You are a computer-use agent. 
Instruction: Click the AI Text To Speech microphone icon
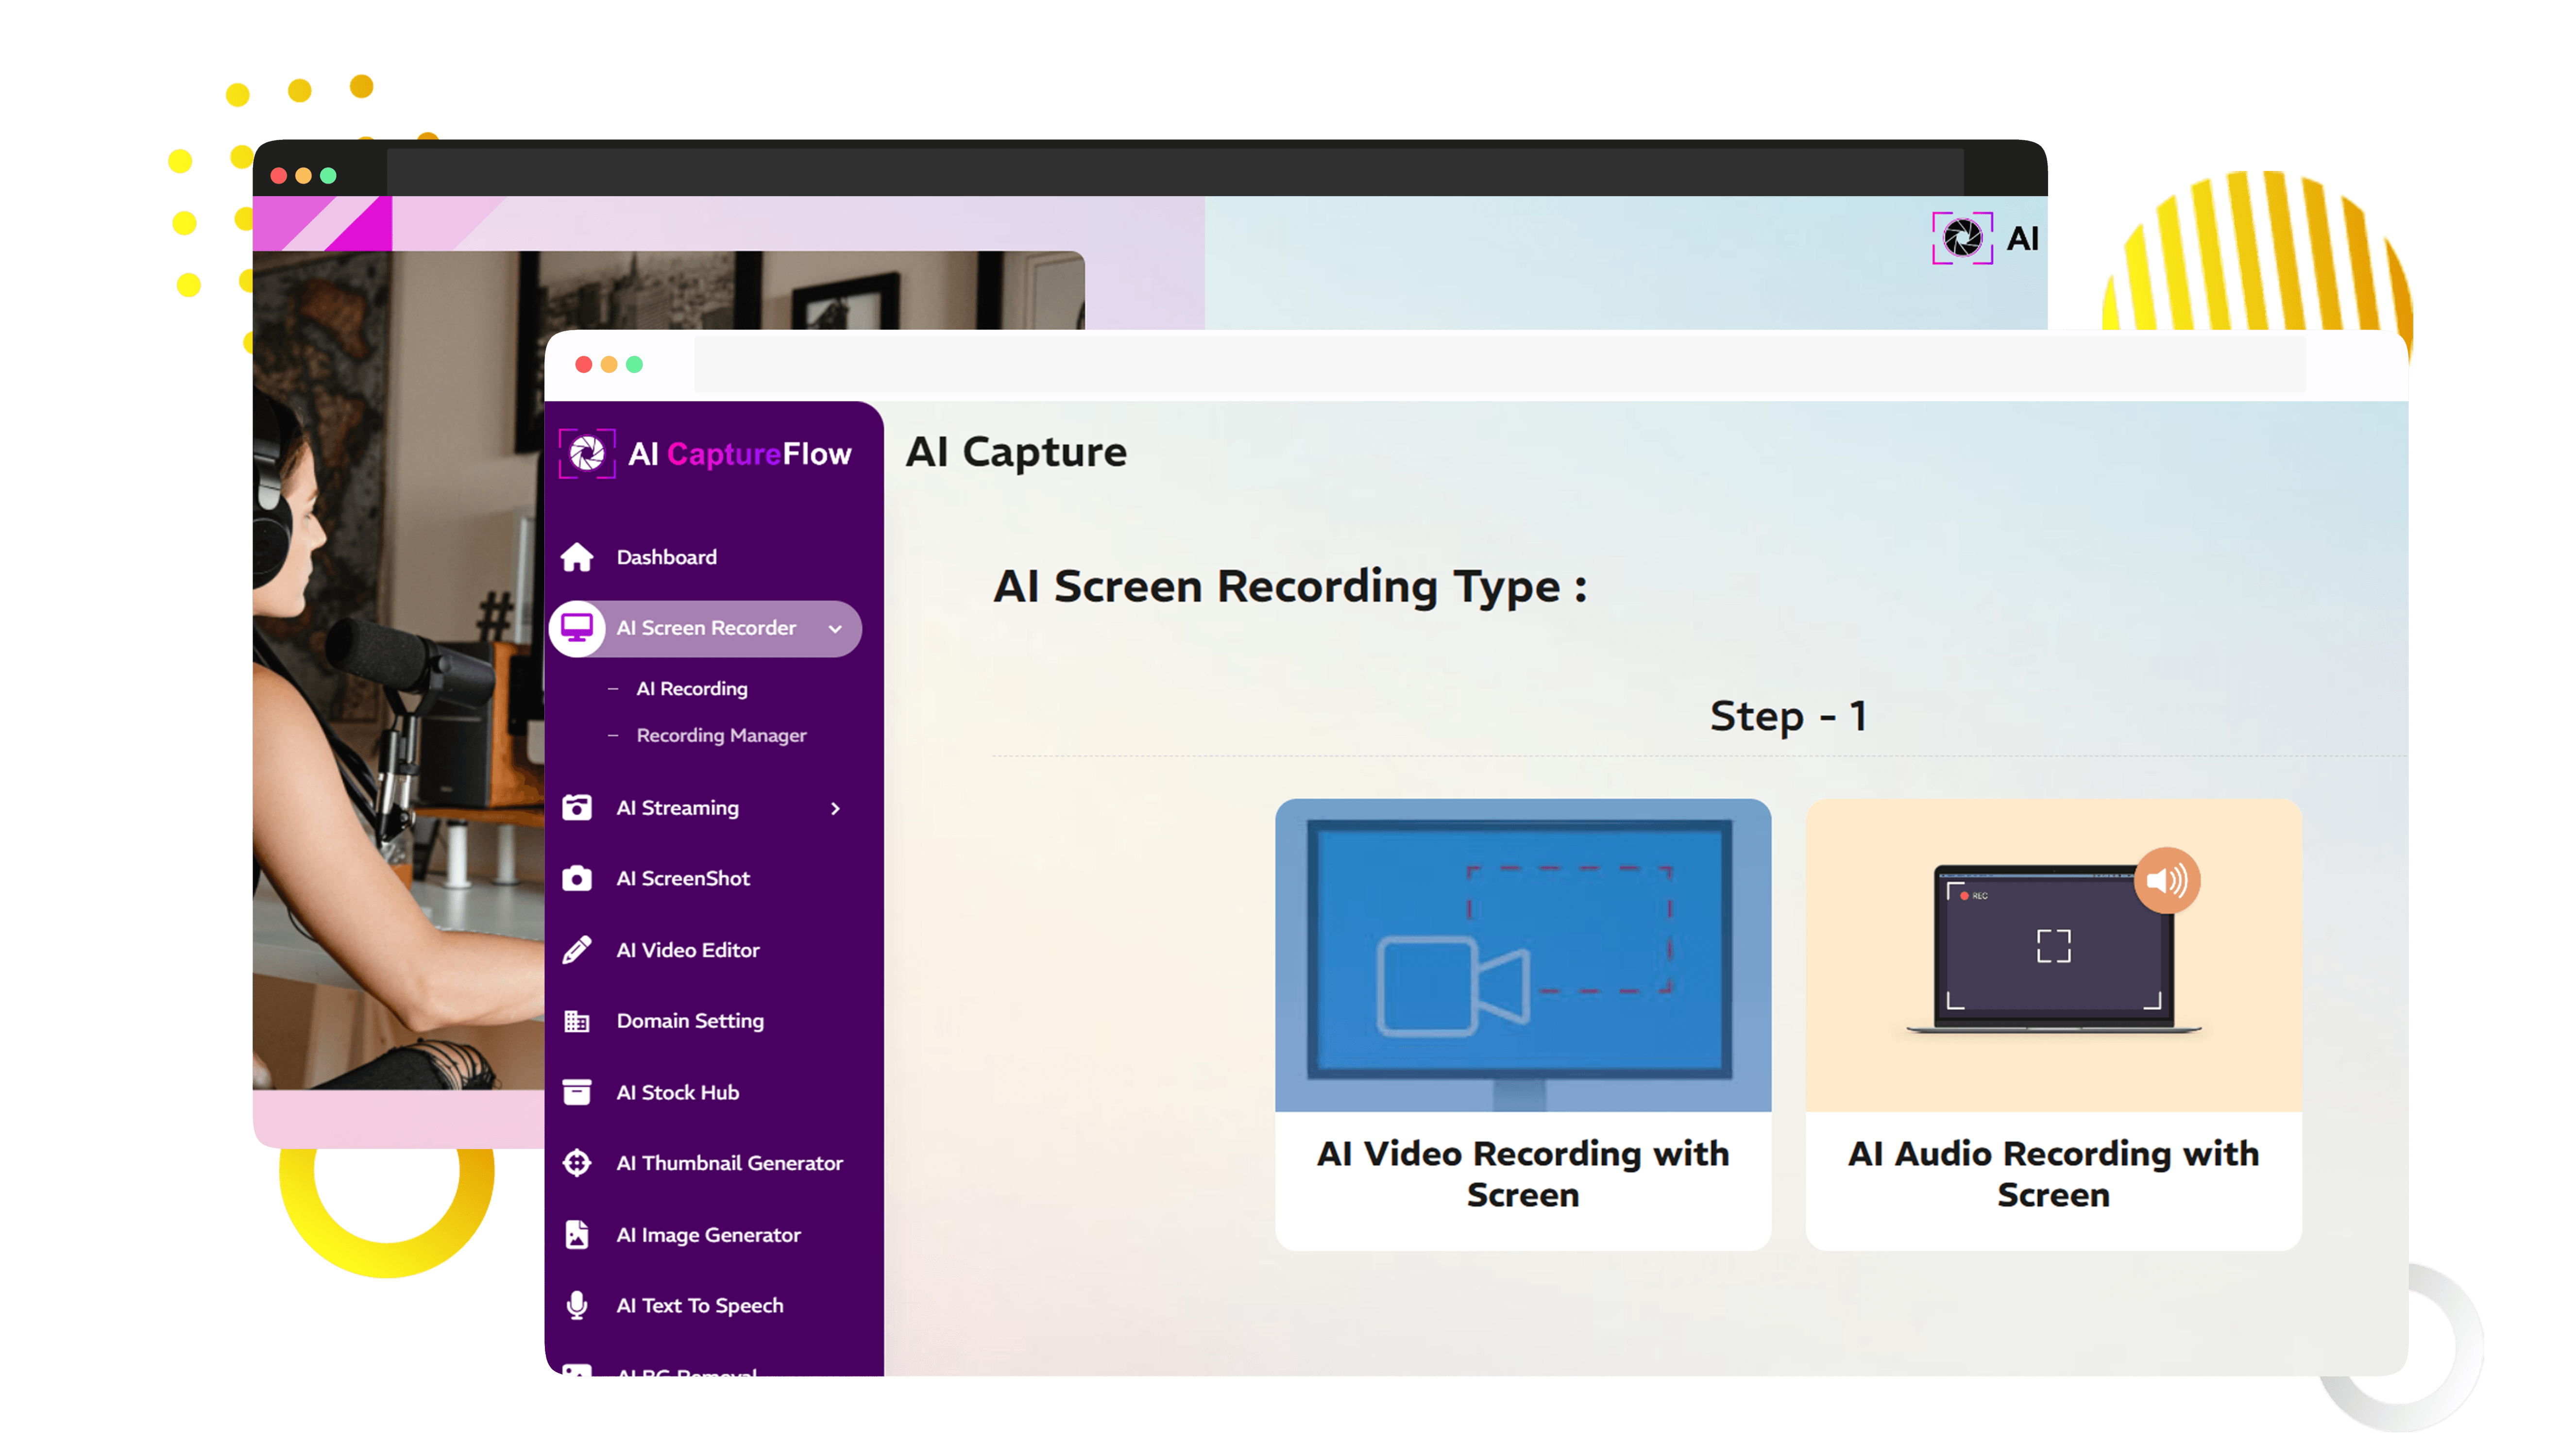[x=577, y=1305]
